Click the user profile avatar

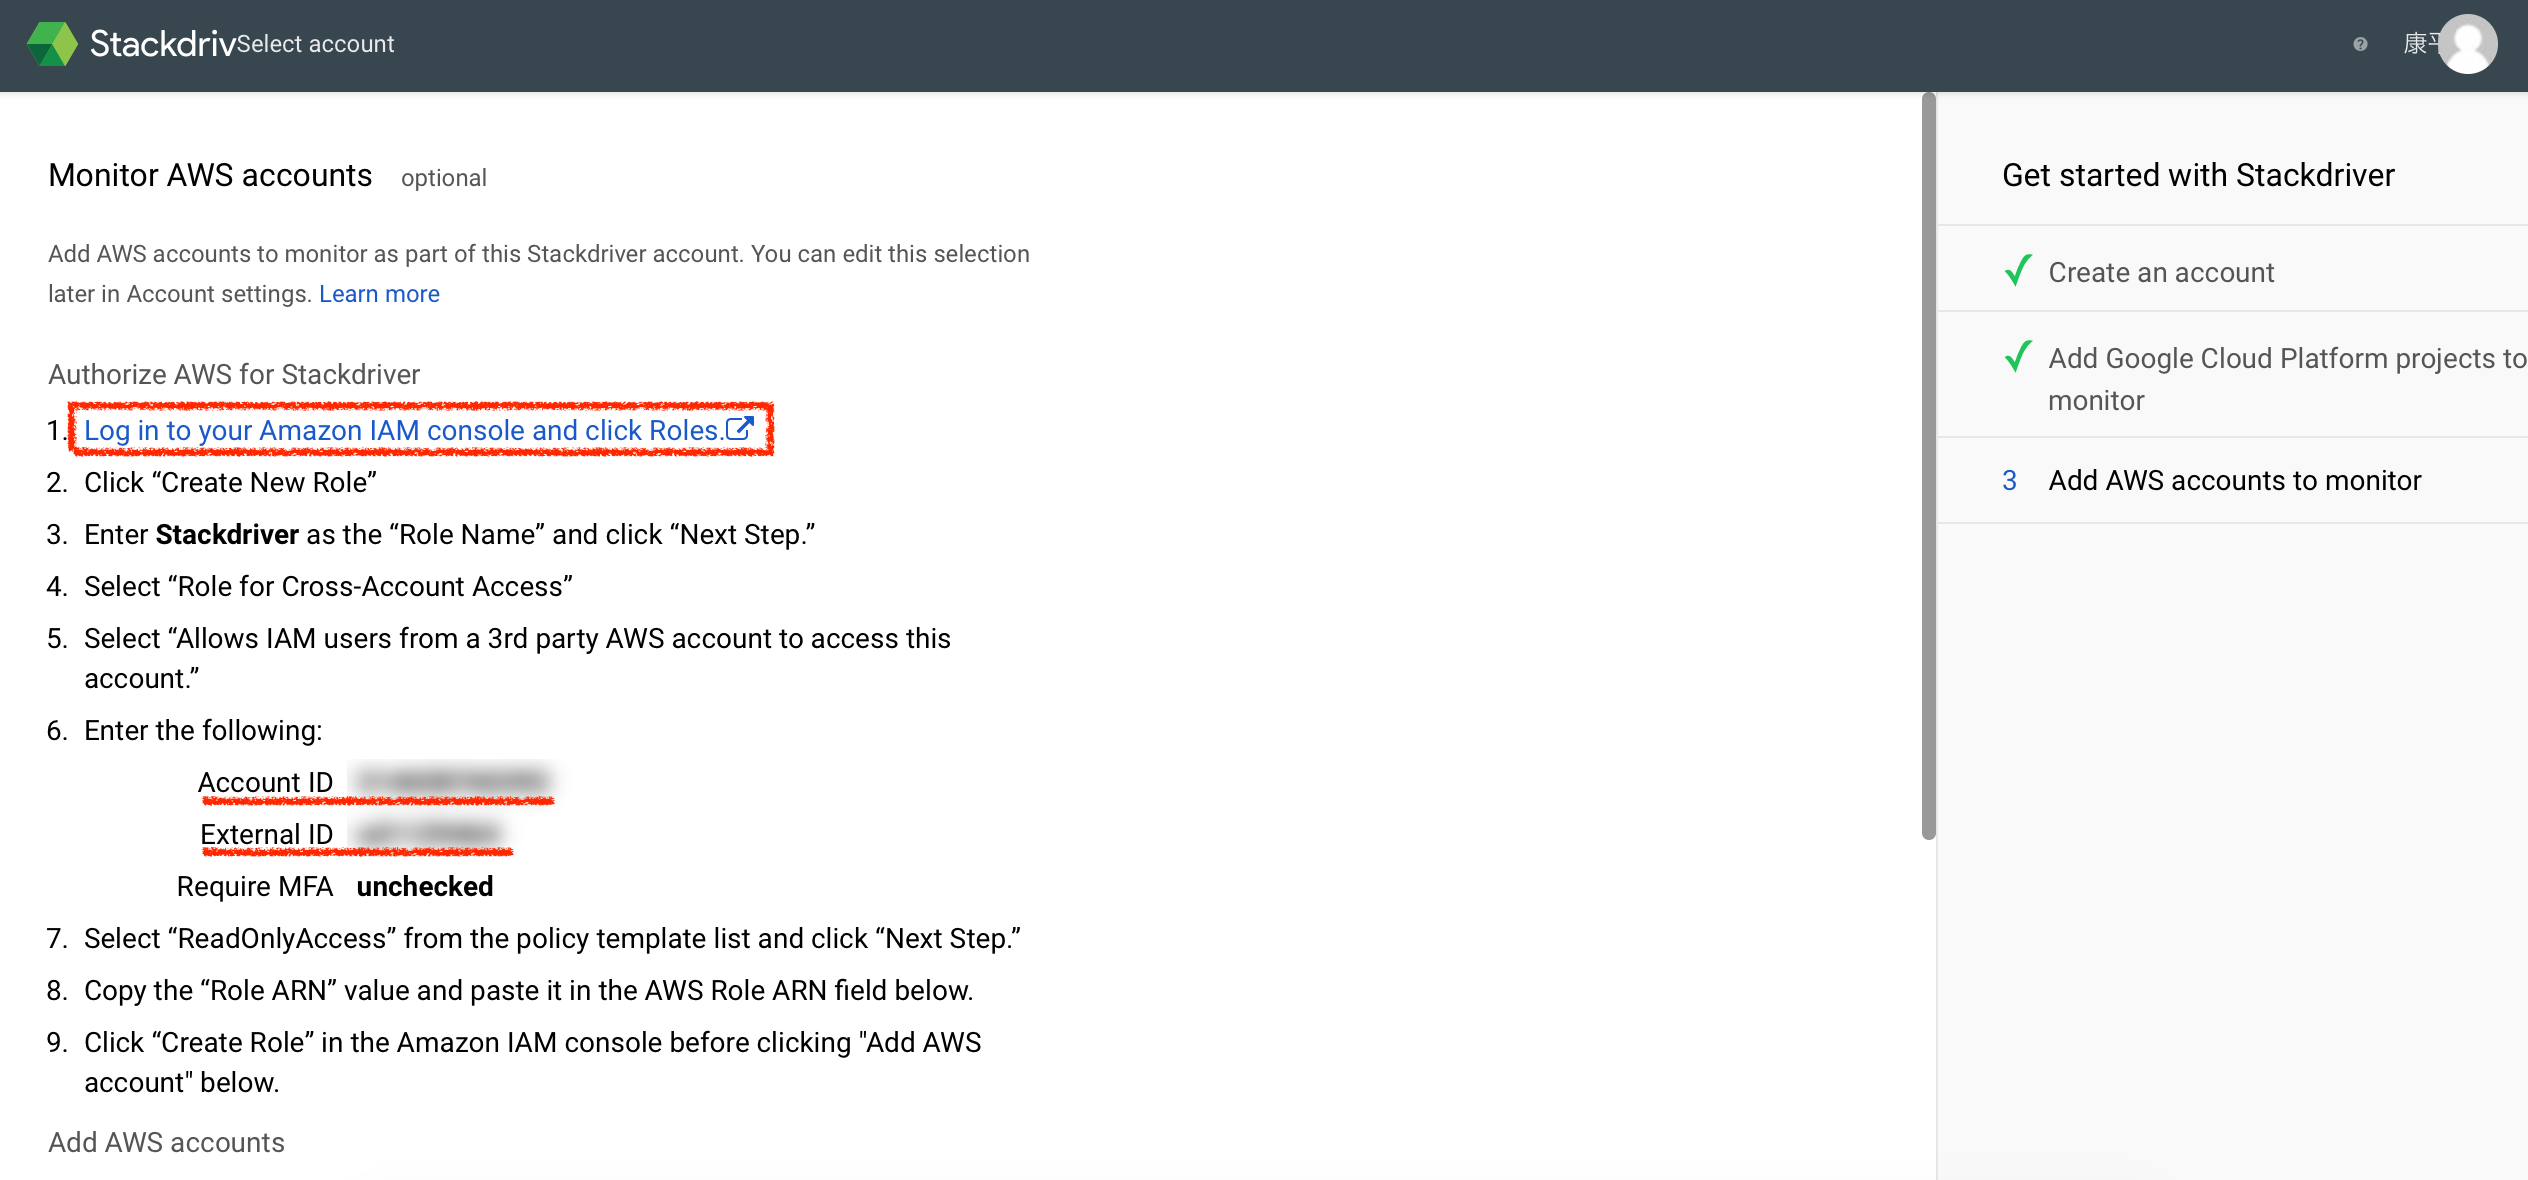pyautogui.click(x=2467, y=44)
